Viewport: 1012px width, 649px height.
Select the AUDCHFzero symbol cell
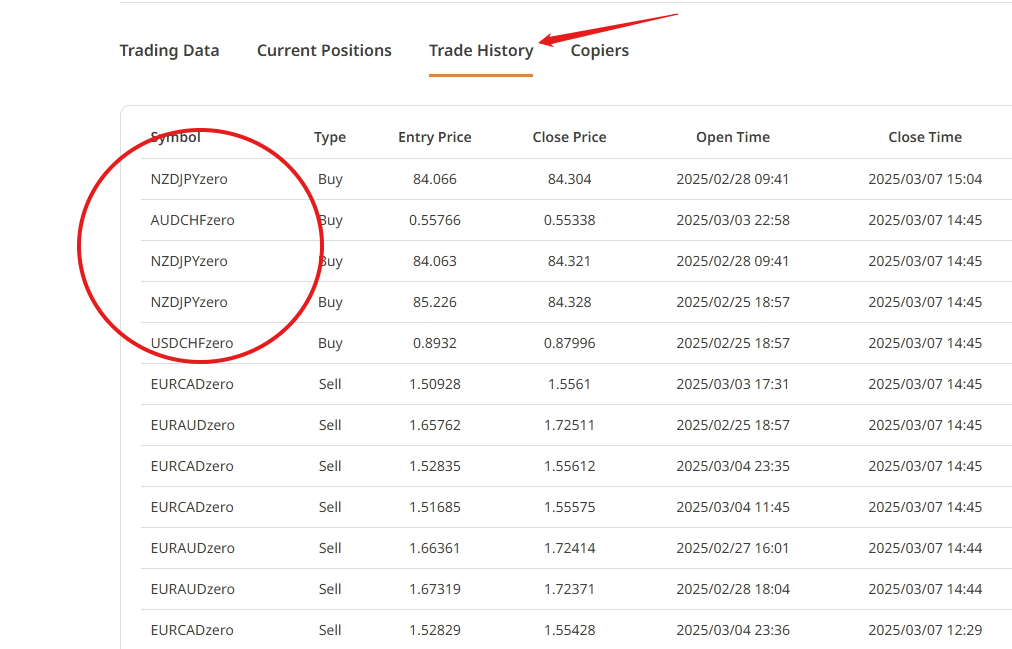point(193,220)
